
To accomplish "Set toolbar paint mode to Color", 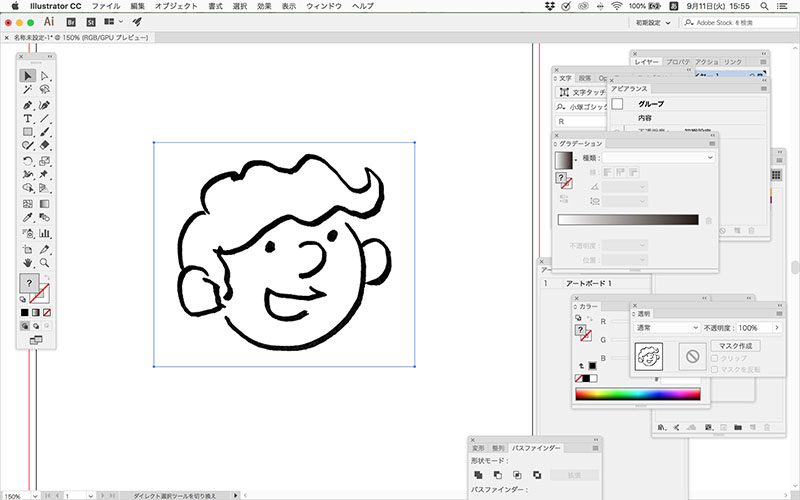I will pyautogui.click(x=24, y=312).
